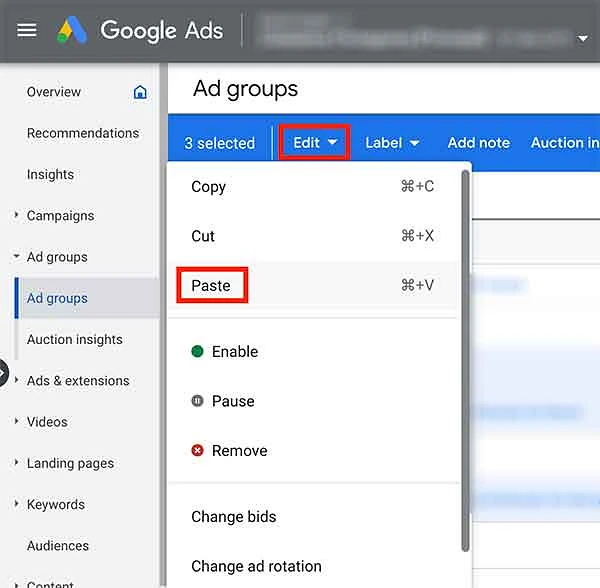Screen dimensions: 600x588
Task: Select Change bids menu entry
Action: coord(313,516)
